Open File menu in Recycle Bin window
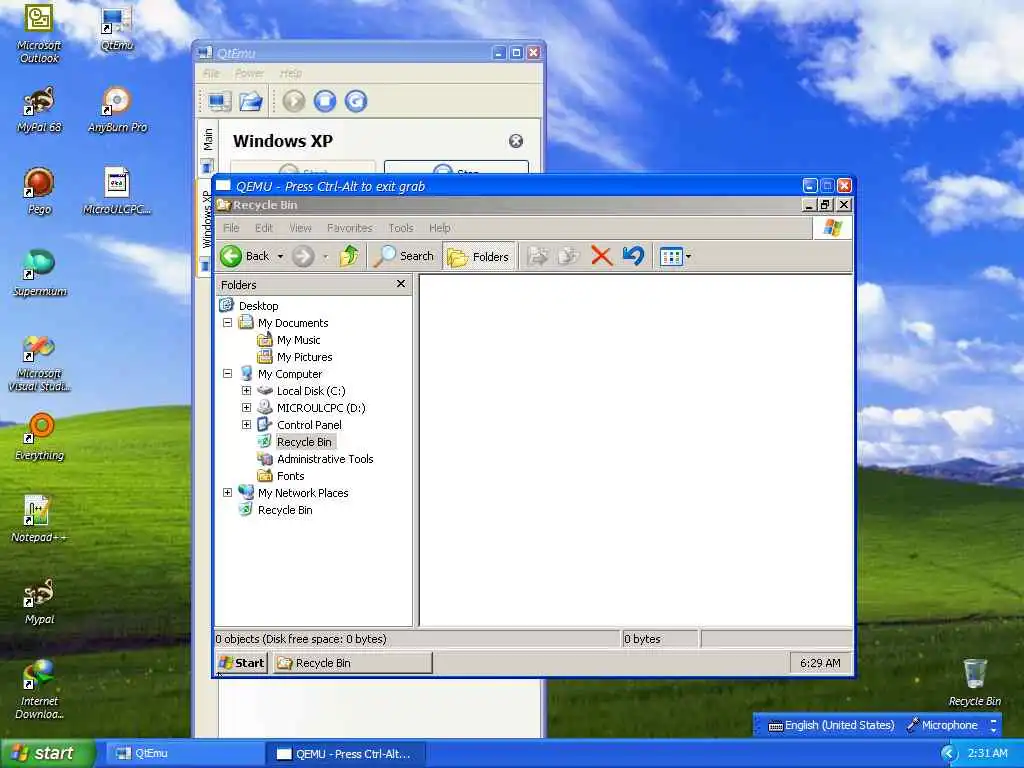This screenshot has width=1024, height=768. [231, 228]
